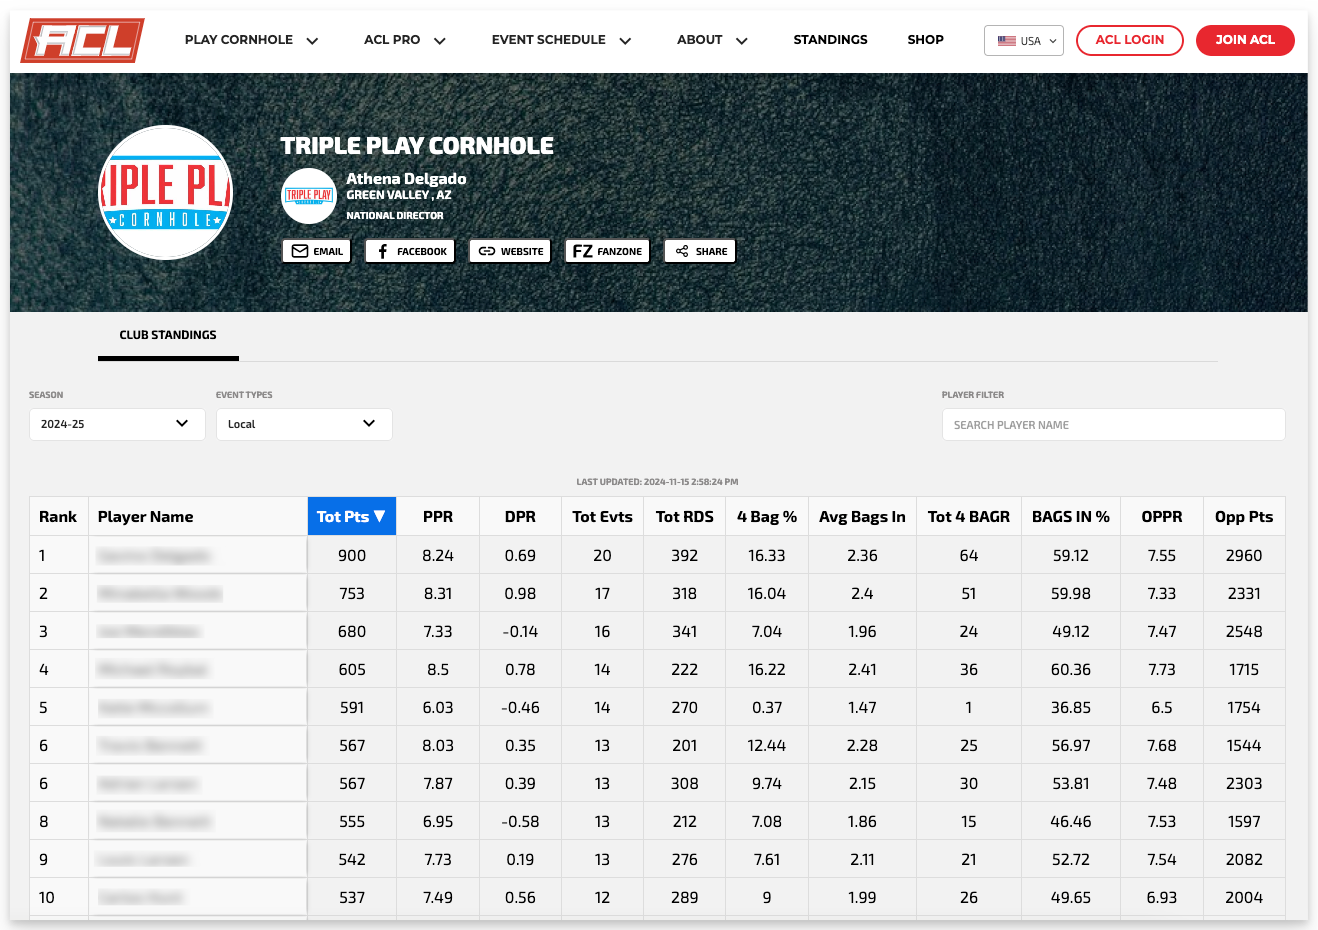The height and width of the screenshot is (930, 1318).
Task: Click the share icon
Action: [682, 251]
